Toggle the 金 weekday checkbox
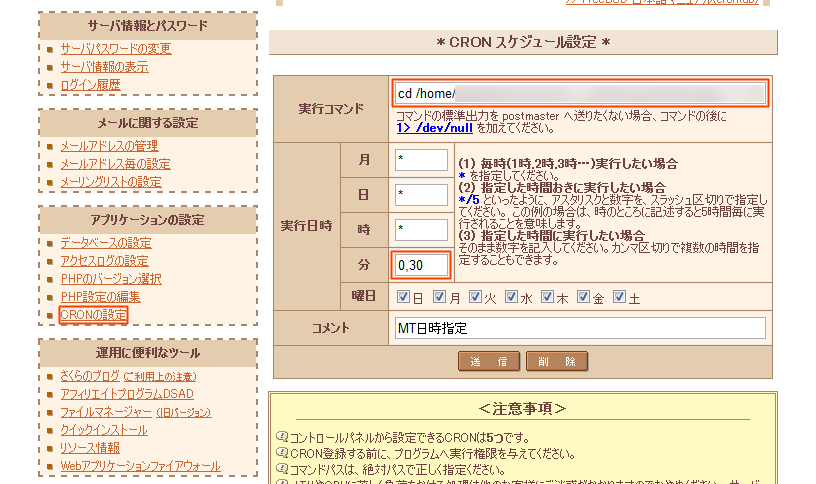Screen dimensions: 816x484 click(x=583, y=297)
